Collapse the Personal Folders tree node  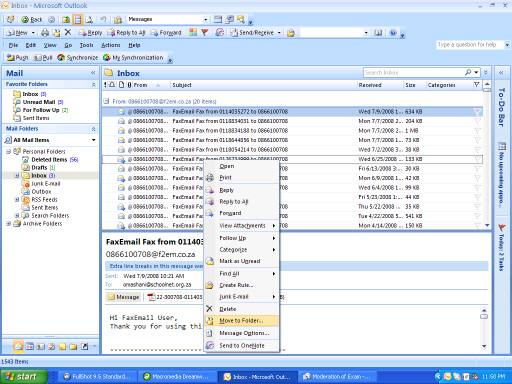tap(9, 152)
